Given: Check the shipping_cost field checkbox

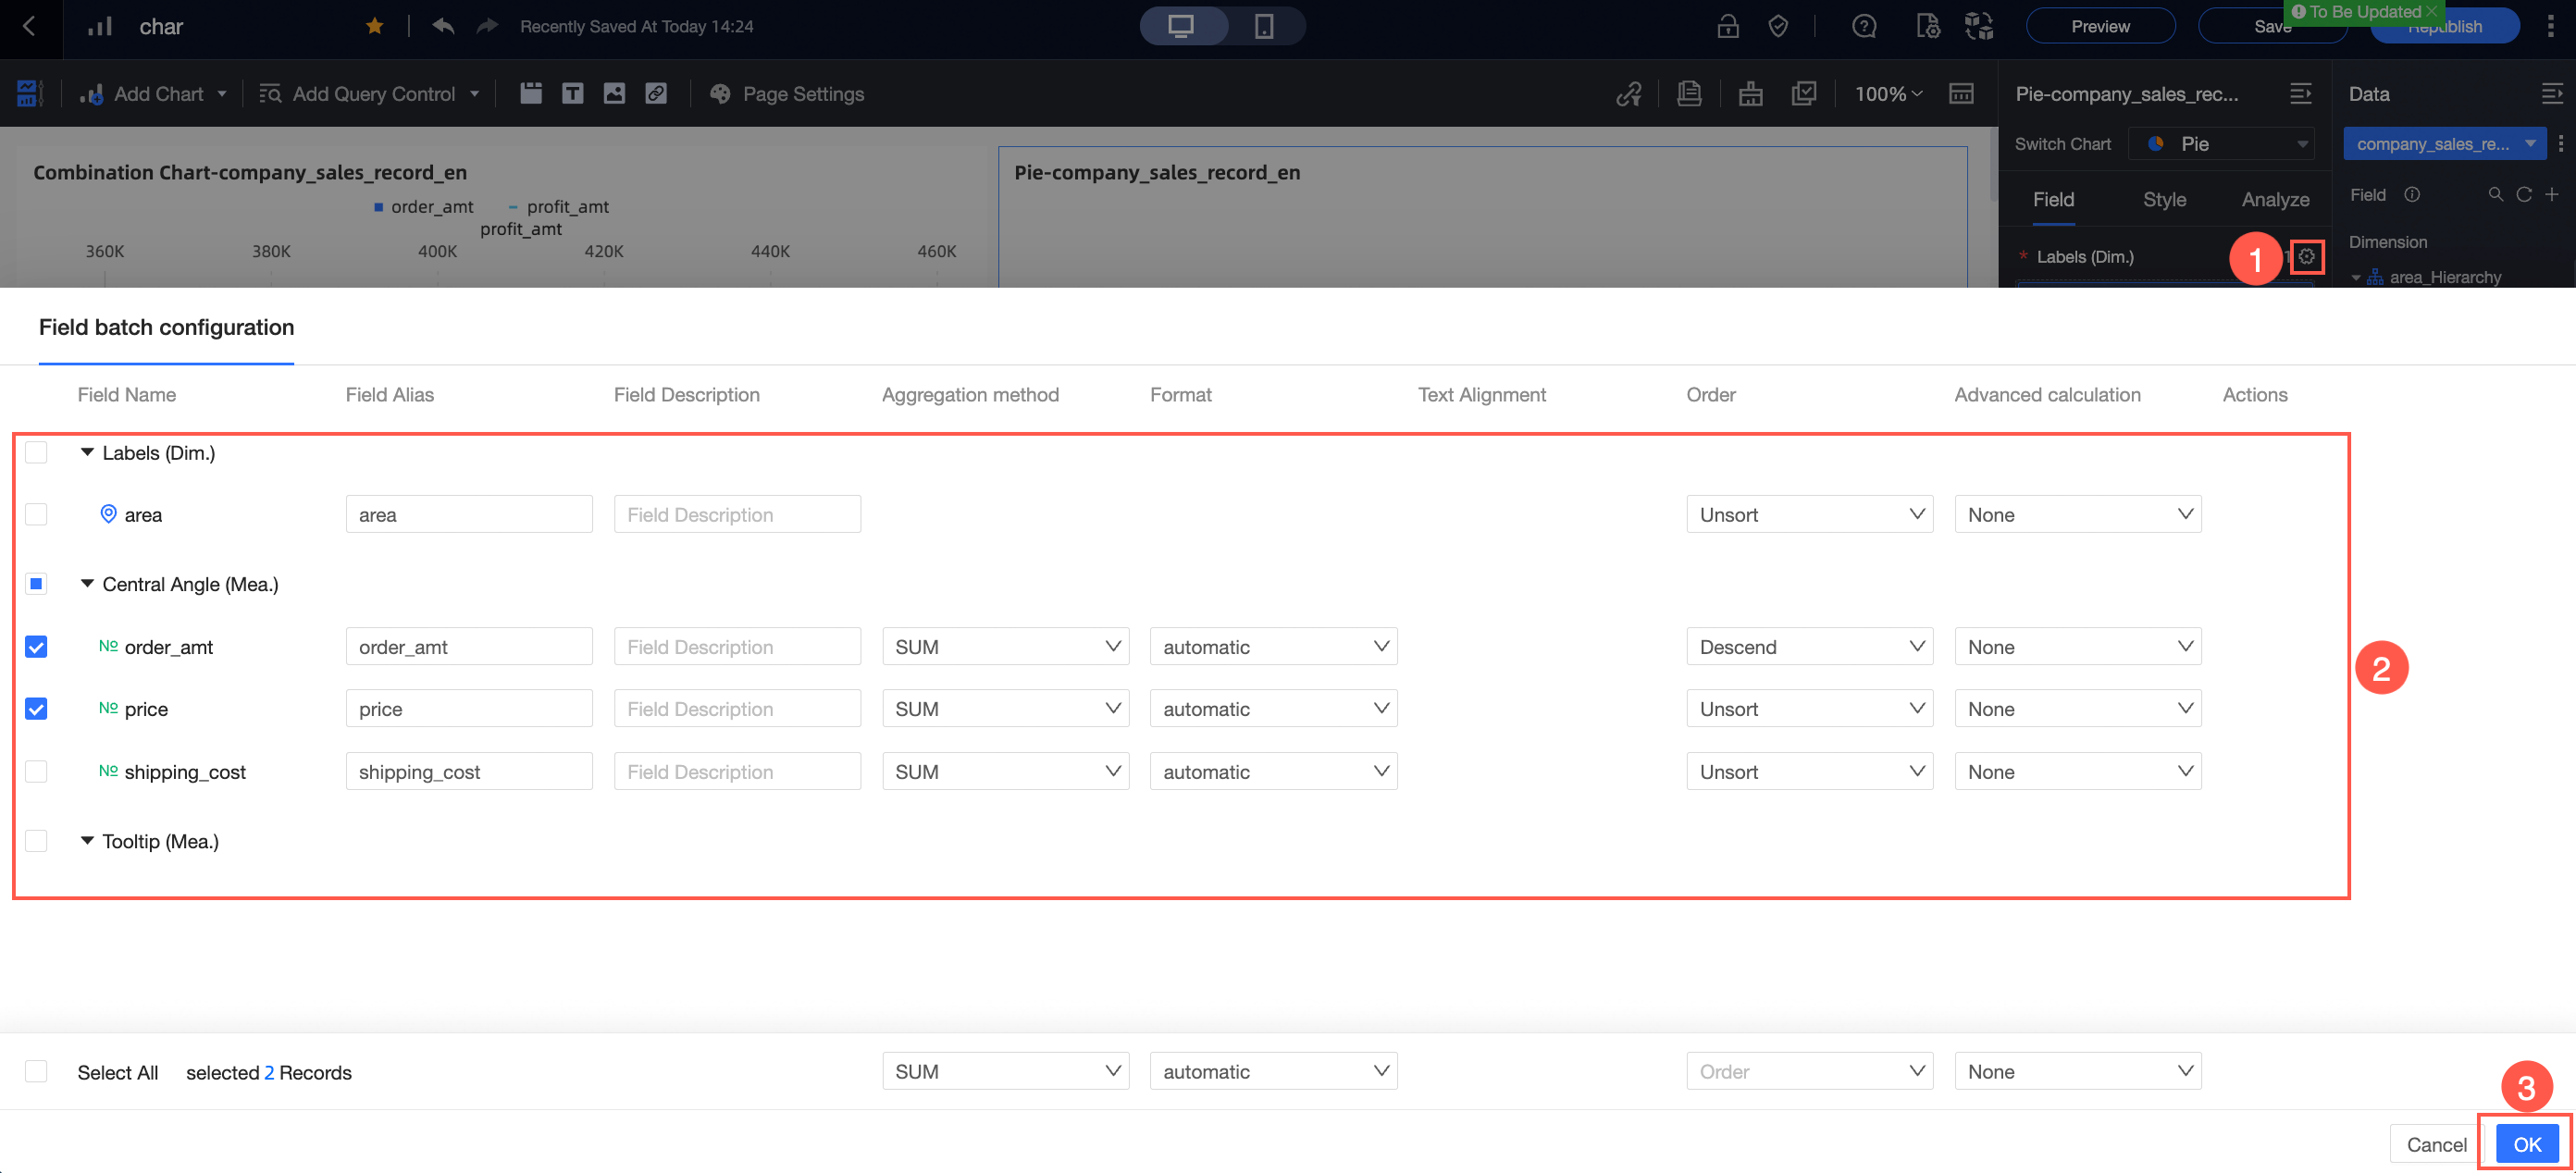Looking at the screenshot, I should 36,771.
